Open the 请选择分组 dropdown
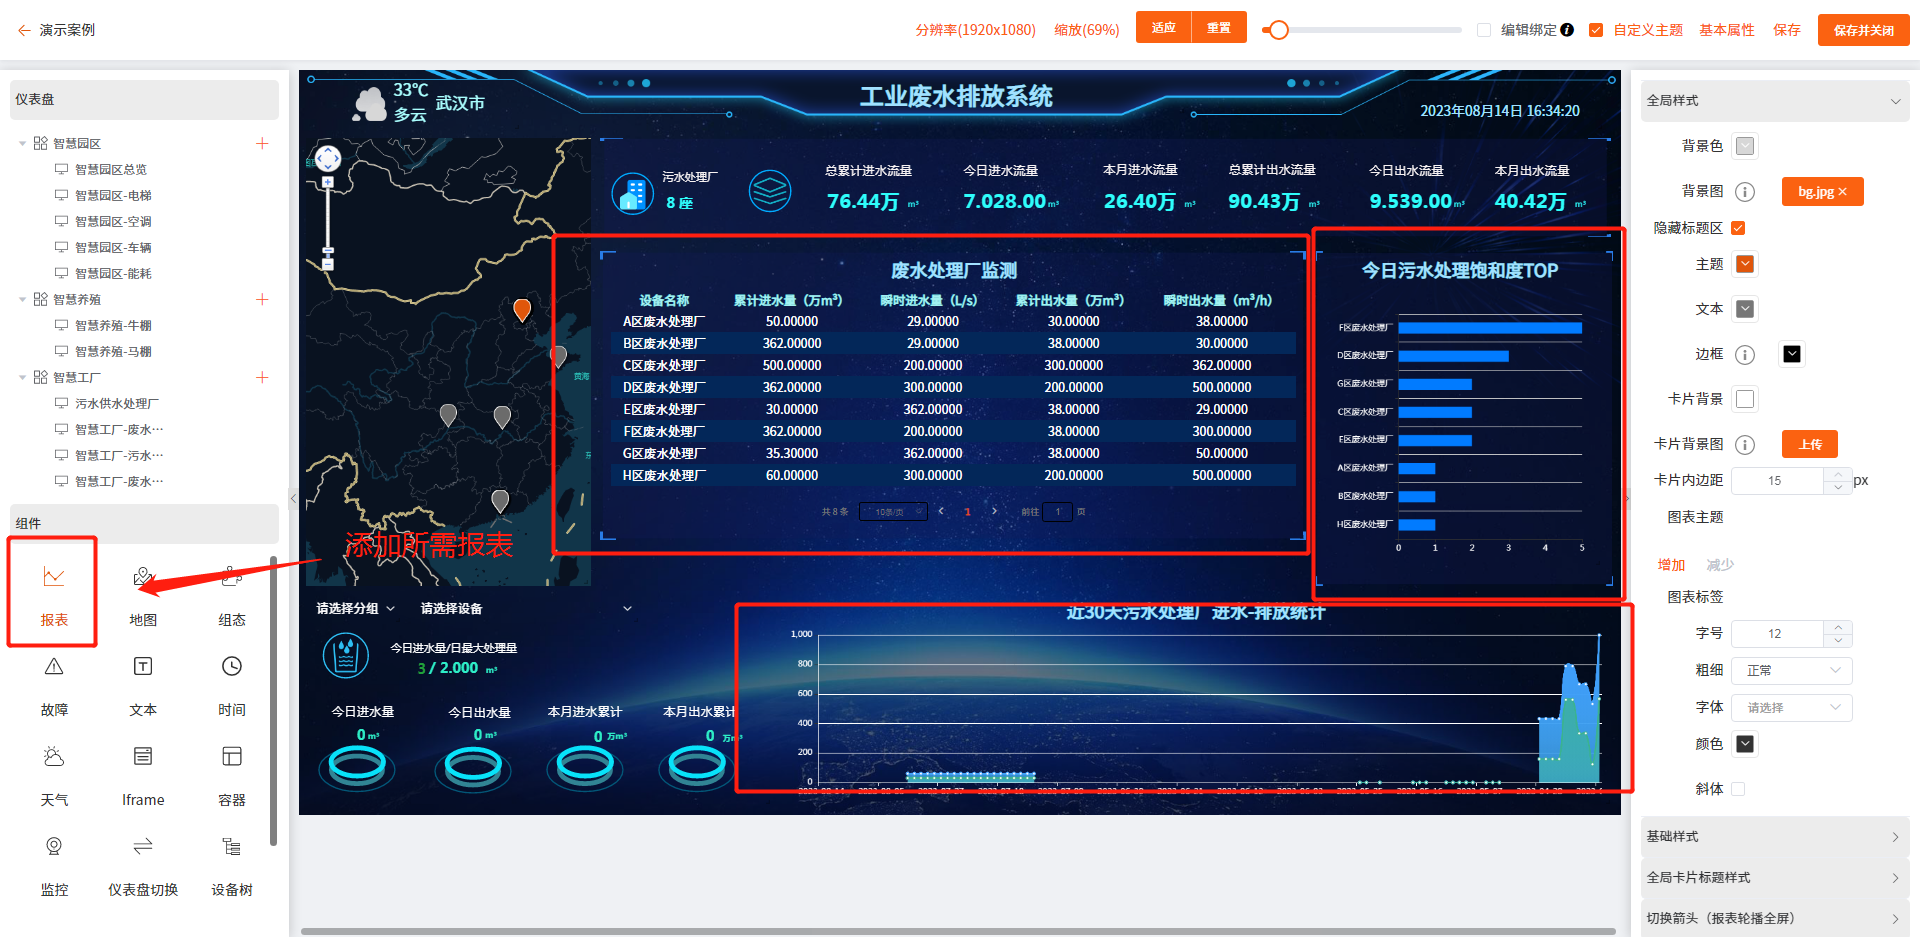Viewport: 1920px width, 937px height. 356,608
